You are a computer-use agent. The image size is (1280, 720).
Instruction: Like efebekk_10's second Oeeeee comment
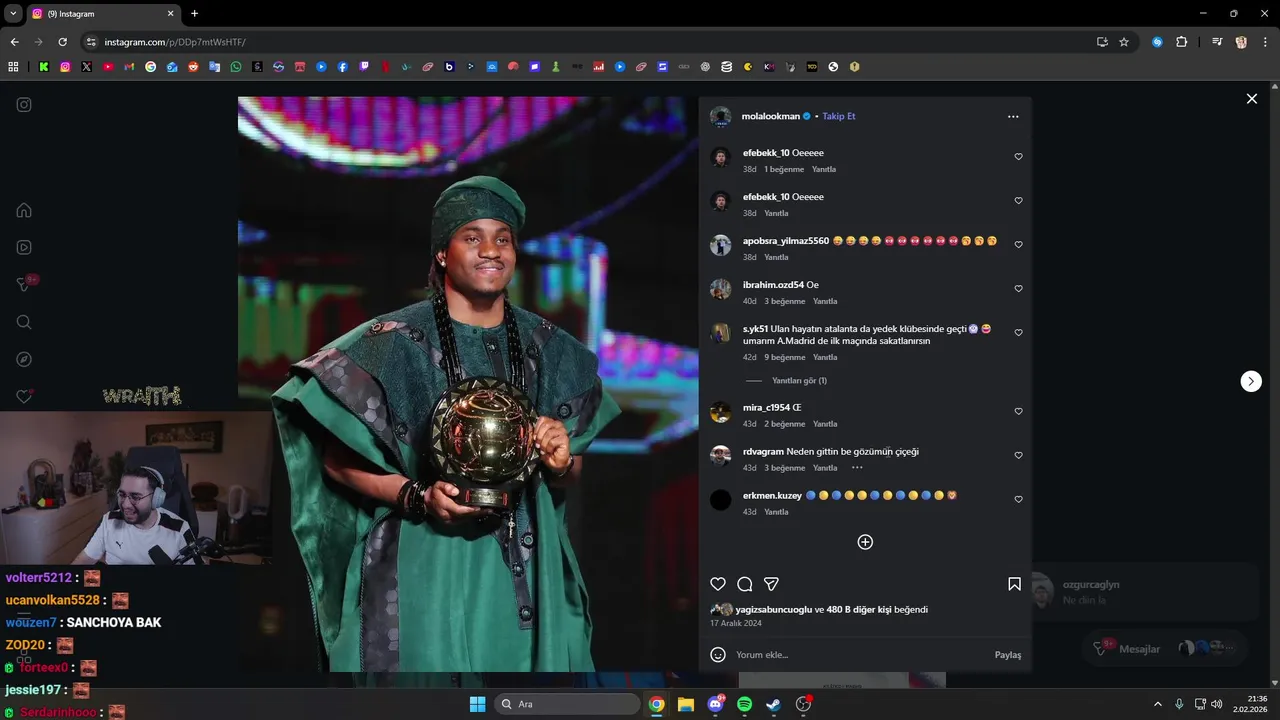[x=1019, y=201]
